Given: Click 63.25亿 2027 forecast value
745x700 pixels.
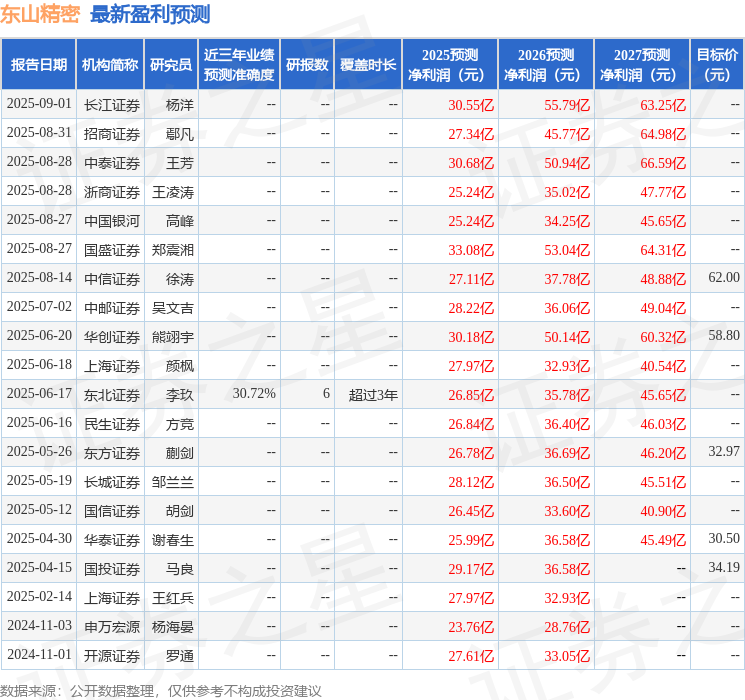Looking at the screenshot, I should (x=663, y=105).
